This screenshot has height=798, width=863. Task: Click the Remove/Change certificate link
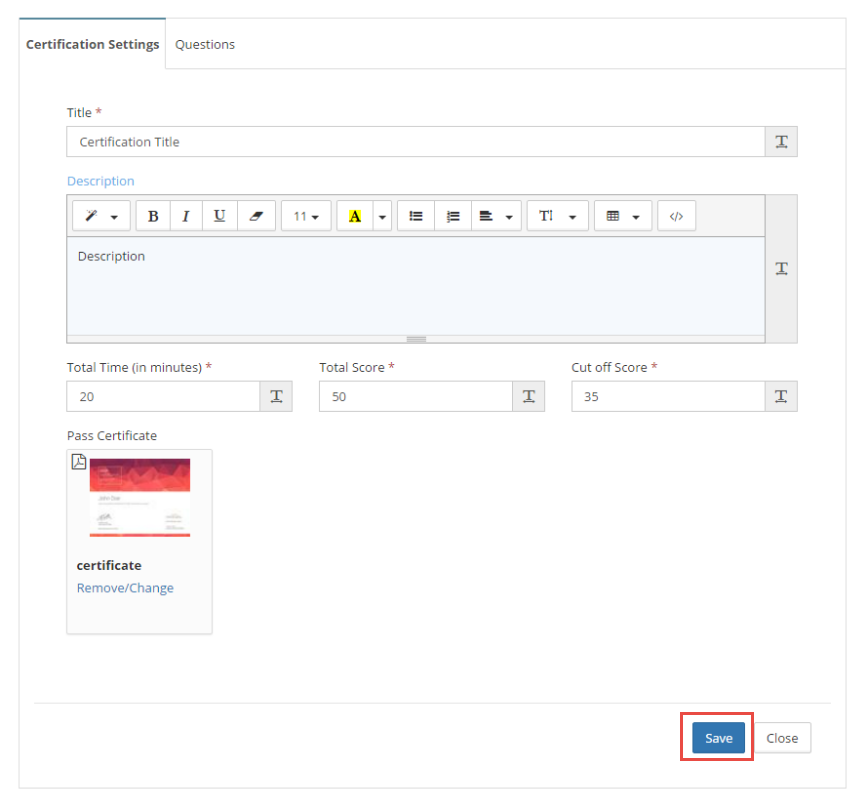pos(125,588)
